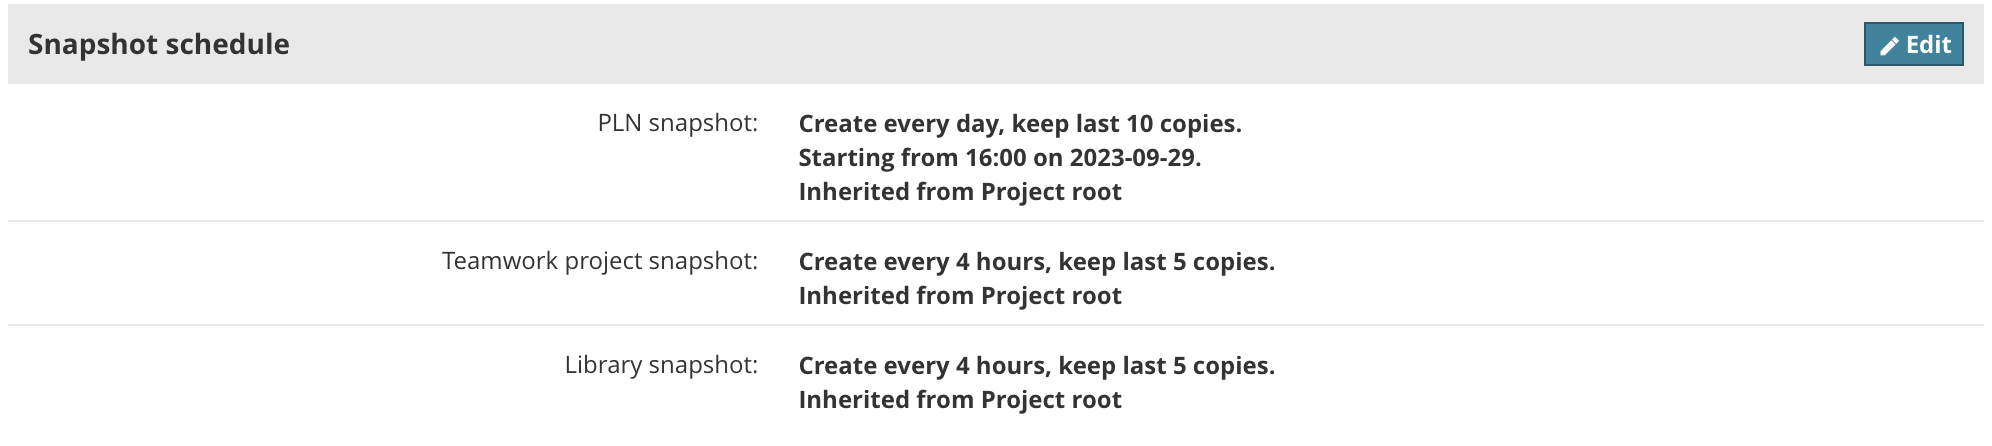Click 'Inherited from Project root' under PLN snapshot
The width and height of the screenshot is (1992, 446).
[x=960, y=192]
